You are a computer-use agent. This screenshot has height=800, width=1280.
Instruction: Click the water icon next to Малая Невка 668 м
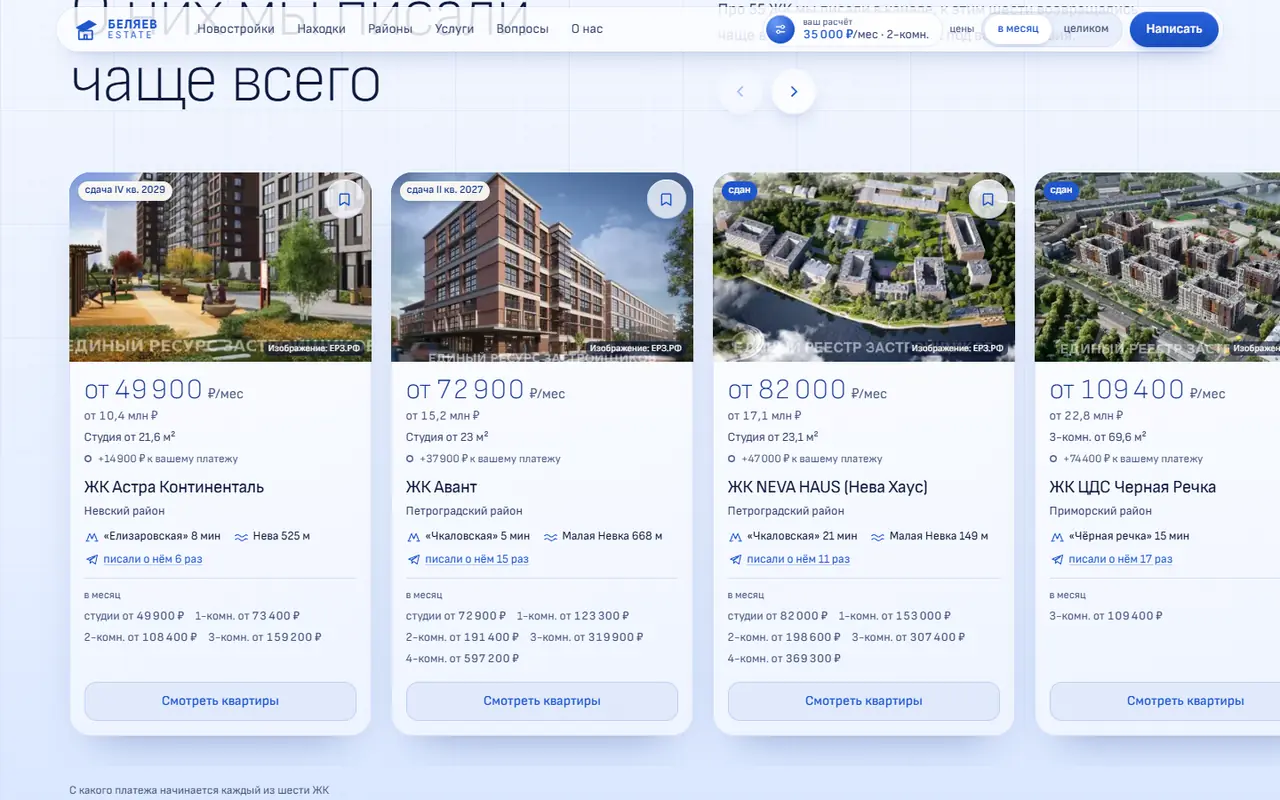click(550, 536)
